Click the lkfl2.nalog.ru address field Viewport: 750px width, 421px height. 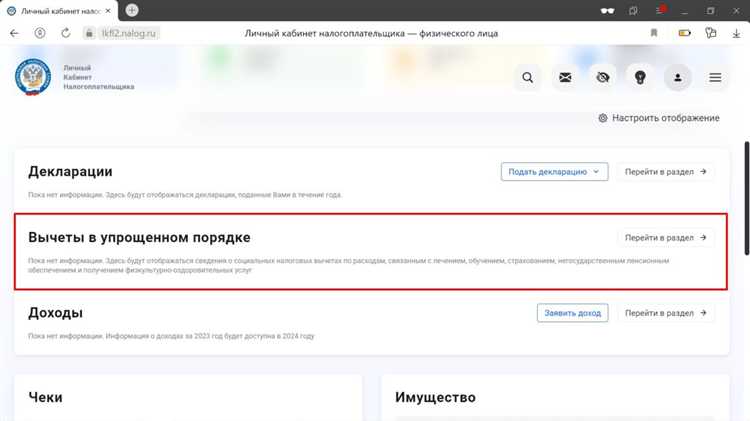tap(129, 33)
